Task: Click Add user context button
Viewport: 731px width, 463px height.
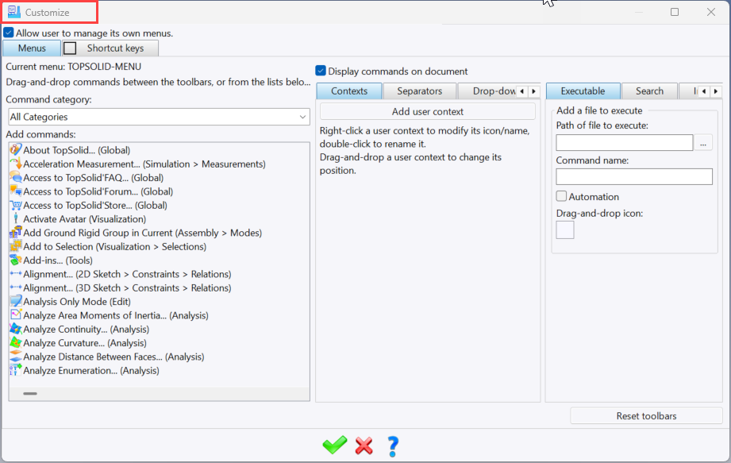Action: (x=428, y=111)
